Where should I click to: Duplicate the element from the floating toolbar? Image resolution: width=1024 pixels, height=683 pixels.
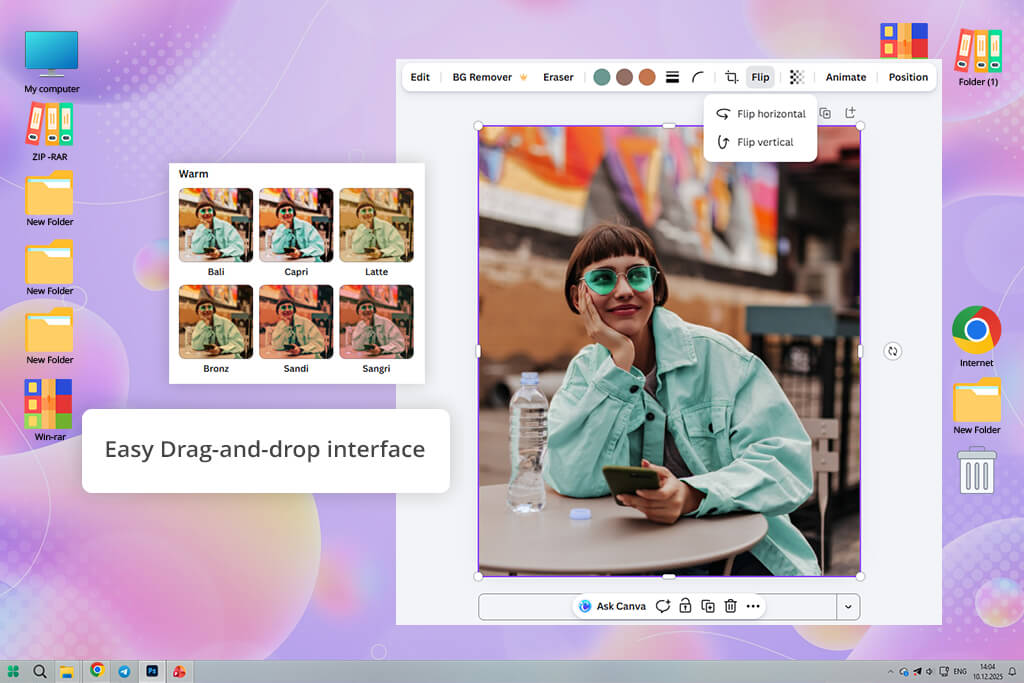tap(708, 606)
